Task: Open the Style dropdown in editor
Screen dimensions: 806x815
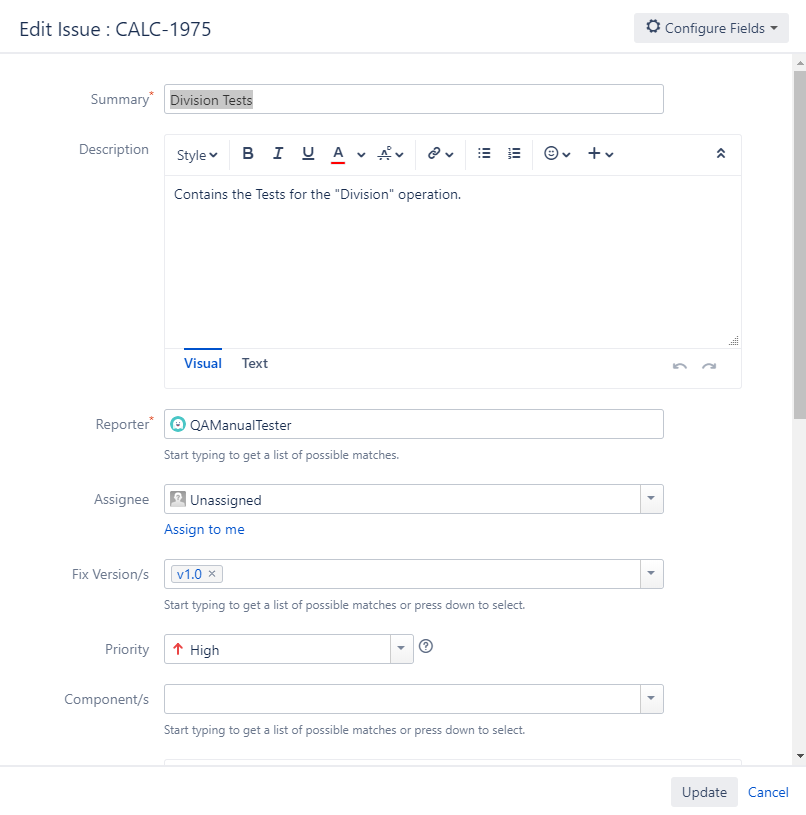Action: [x=197, y=155]
